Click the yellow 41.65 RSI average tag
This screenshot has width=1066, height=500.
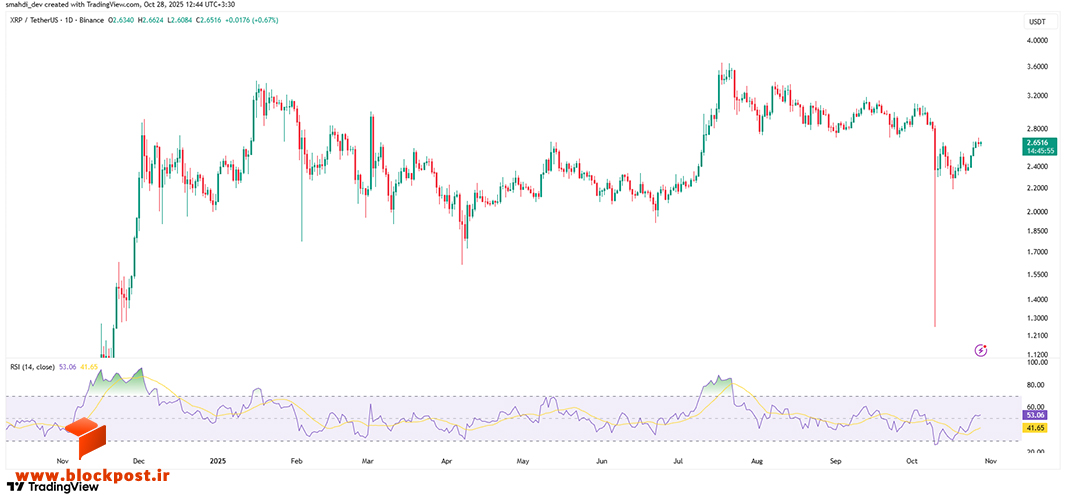1037,428
